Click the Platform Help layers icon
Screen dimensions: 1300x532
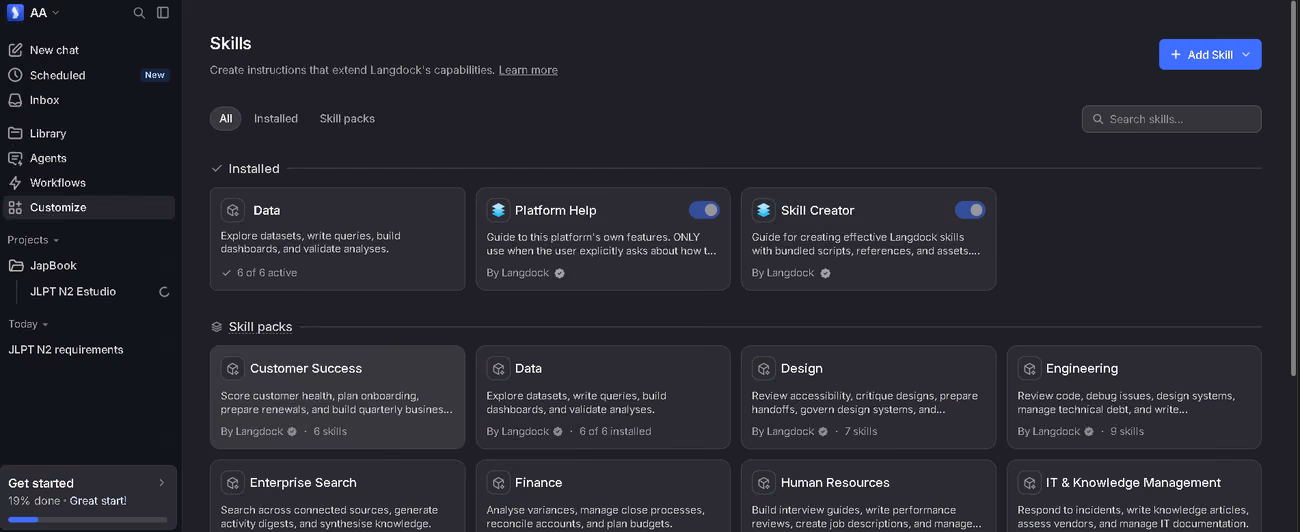point(498,210)
